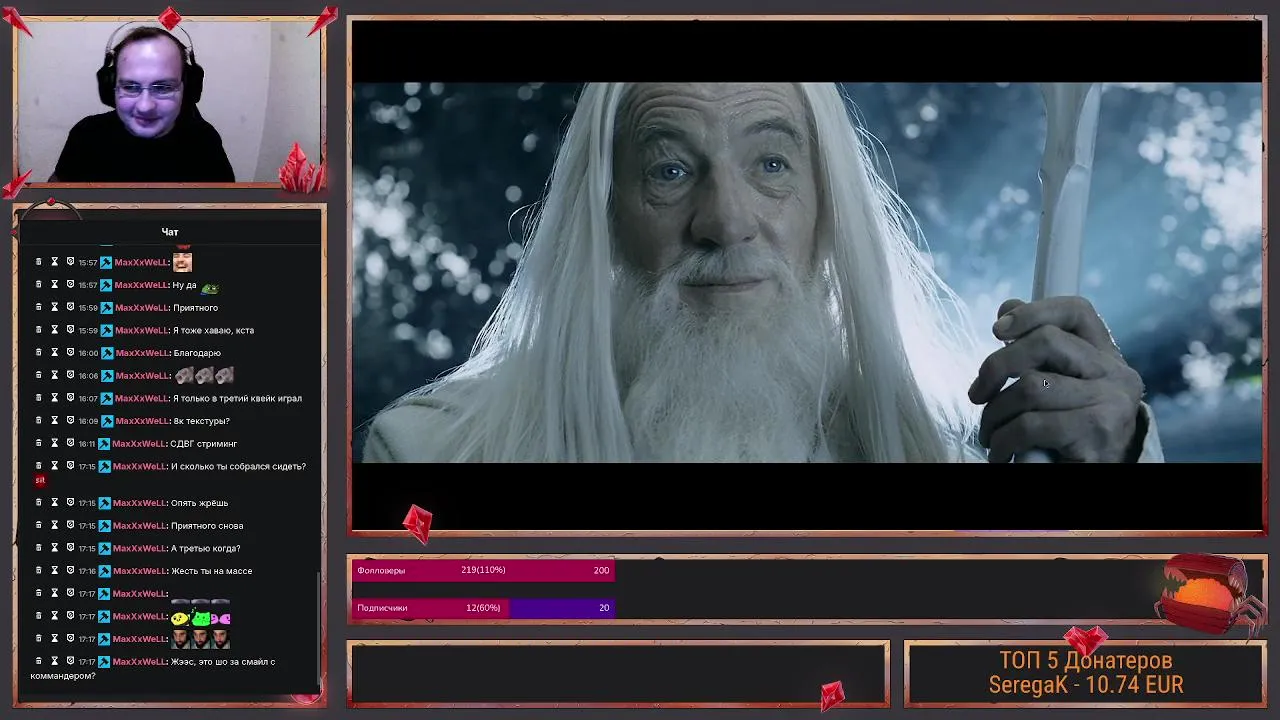Ban icon on "А третью когда?" row
1280x720 pixels.
(x=70, y=548)
